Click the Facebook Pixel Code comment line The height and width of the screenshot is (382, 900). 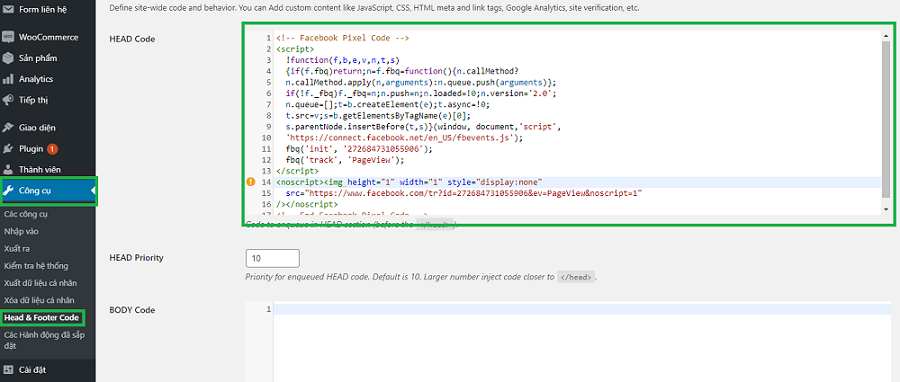click(342, 38)
